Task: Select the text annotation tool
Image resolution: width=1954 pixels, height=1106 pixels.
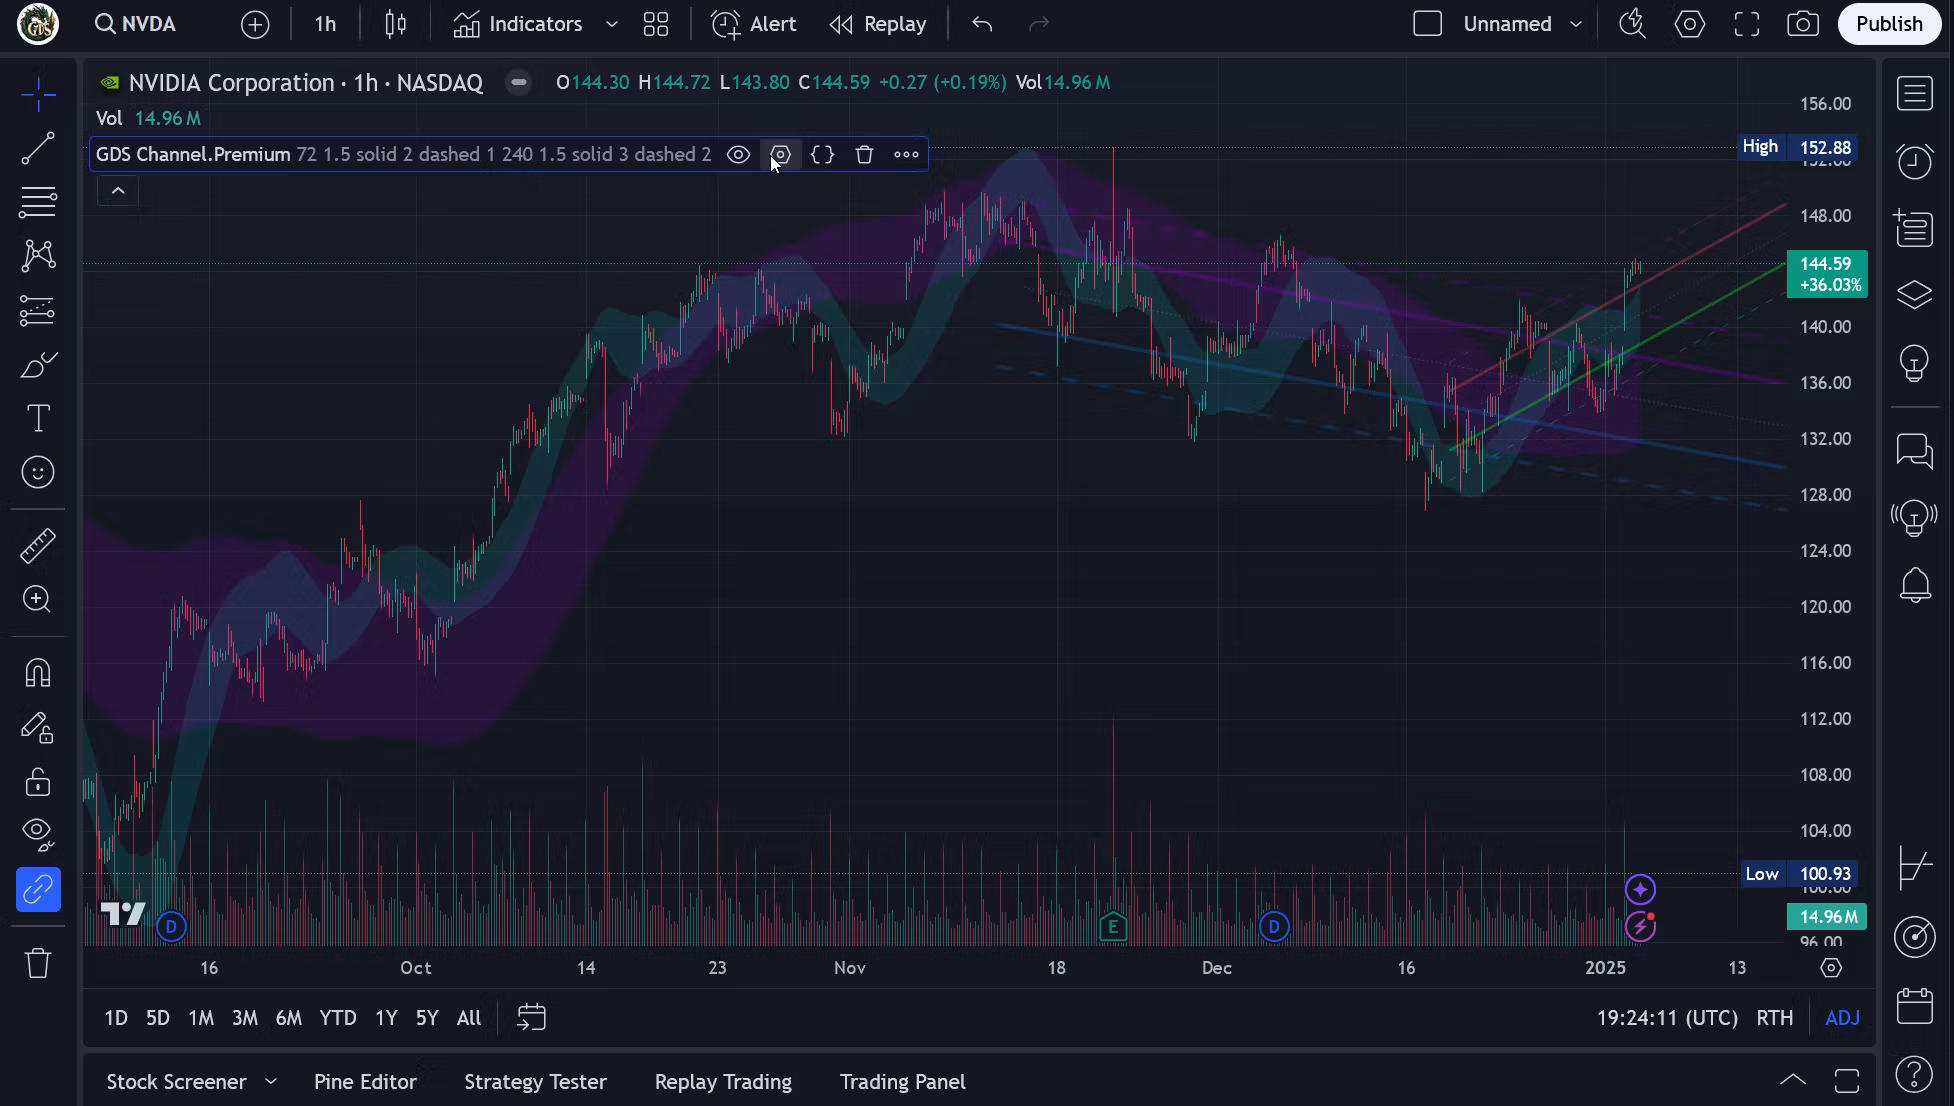Action: point(37,418)
